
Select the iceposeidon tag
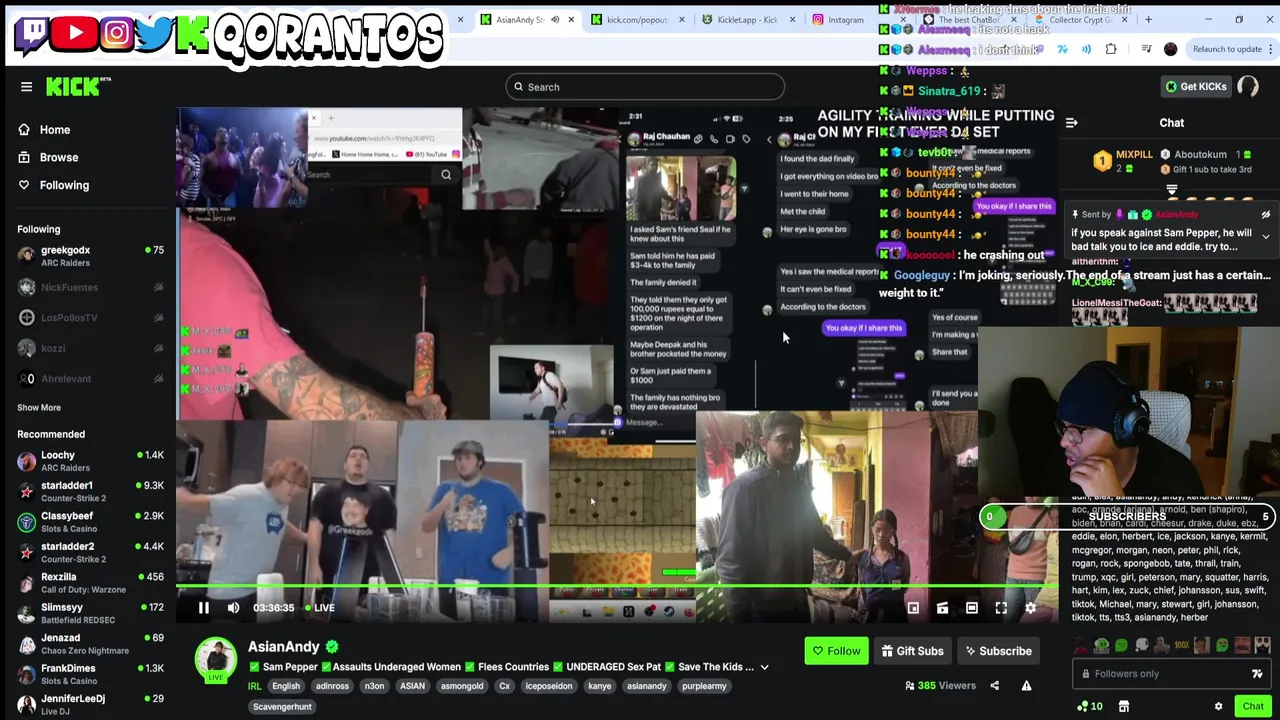pos(549,686)
